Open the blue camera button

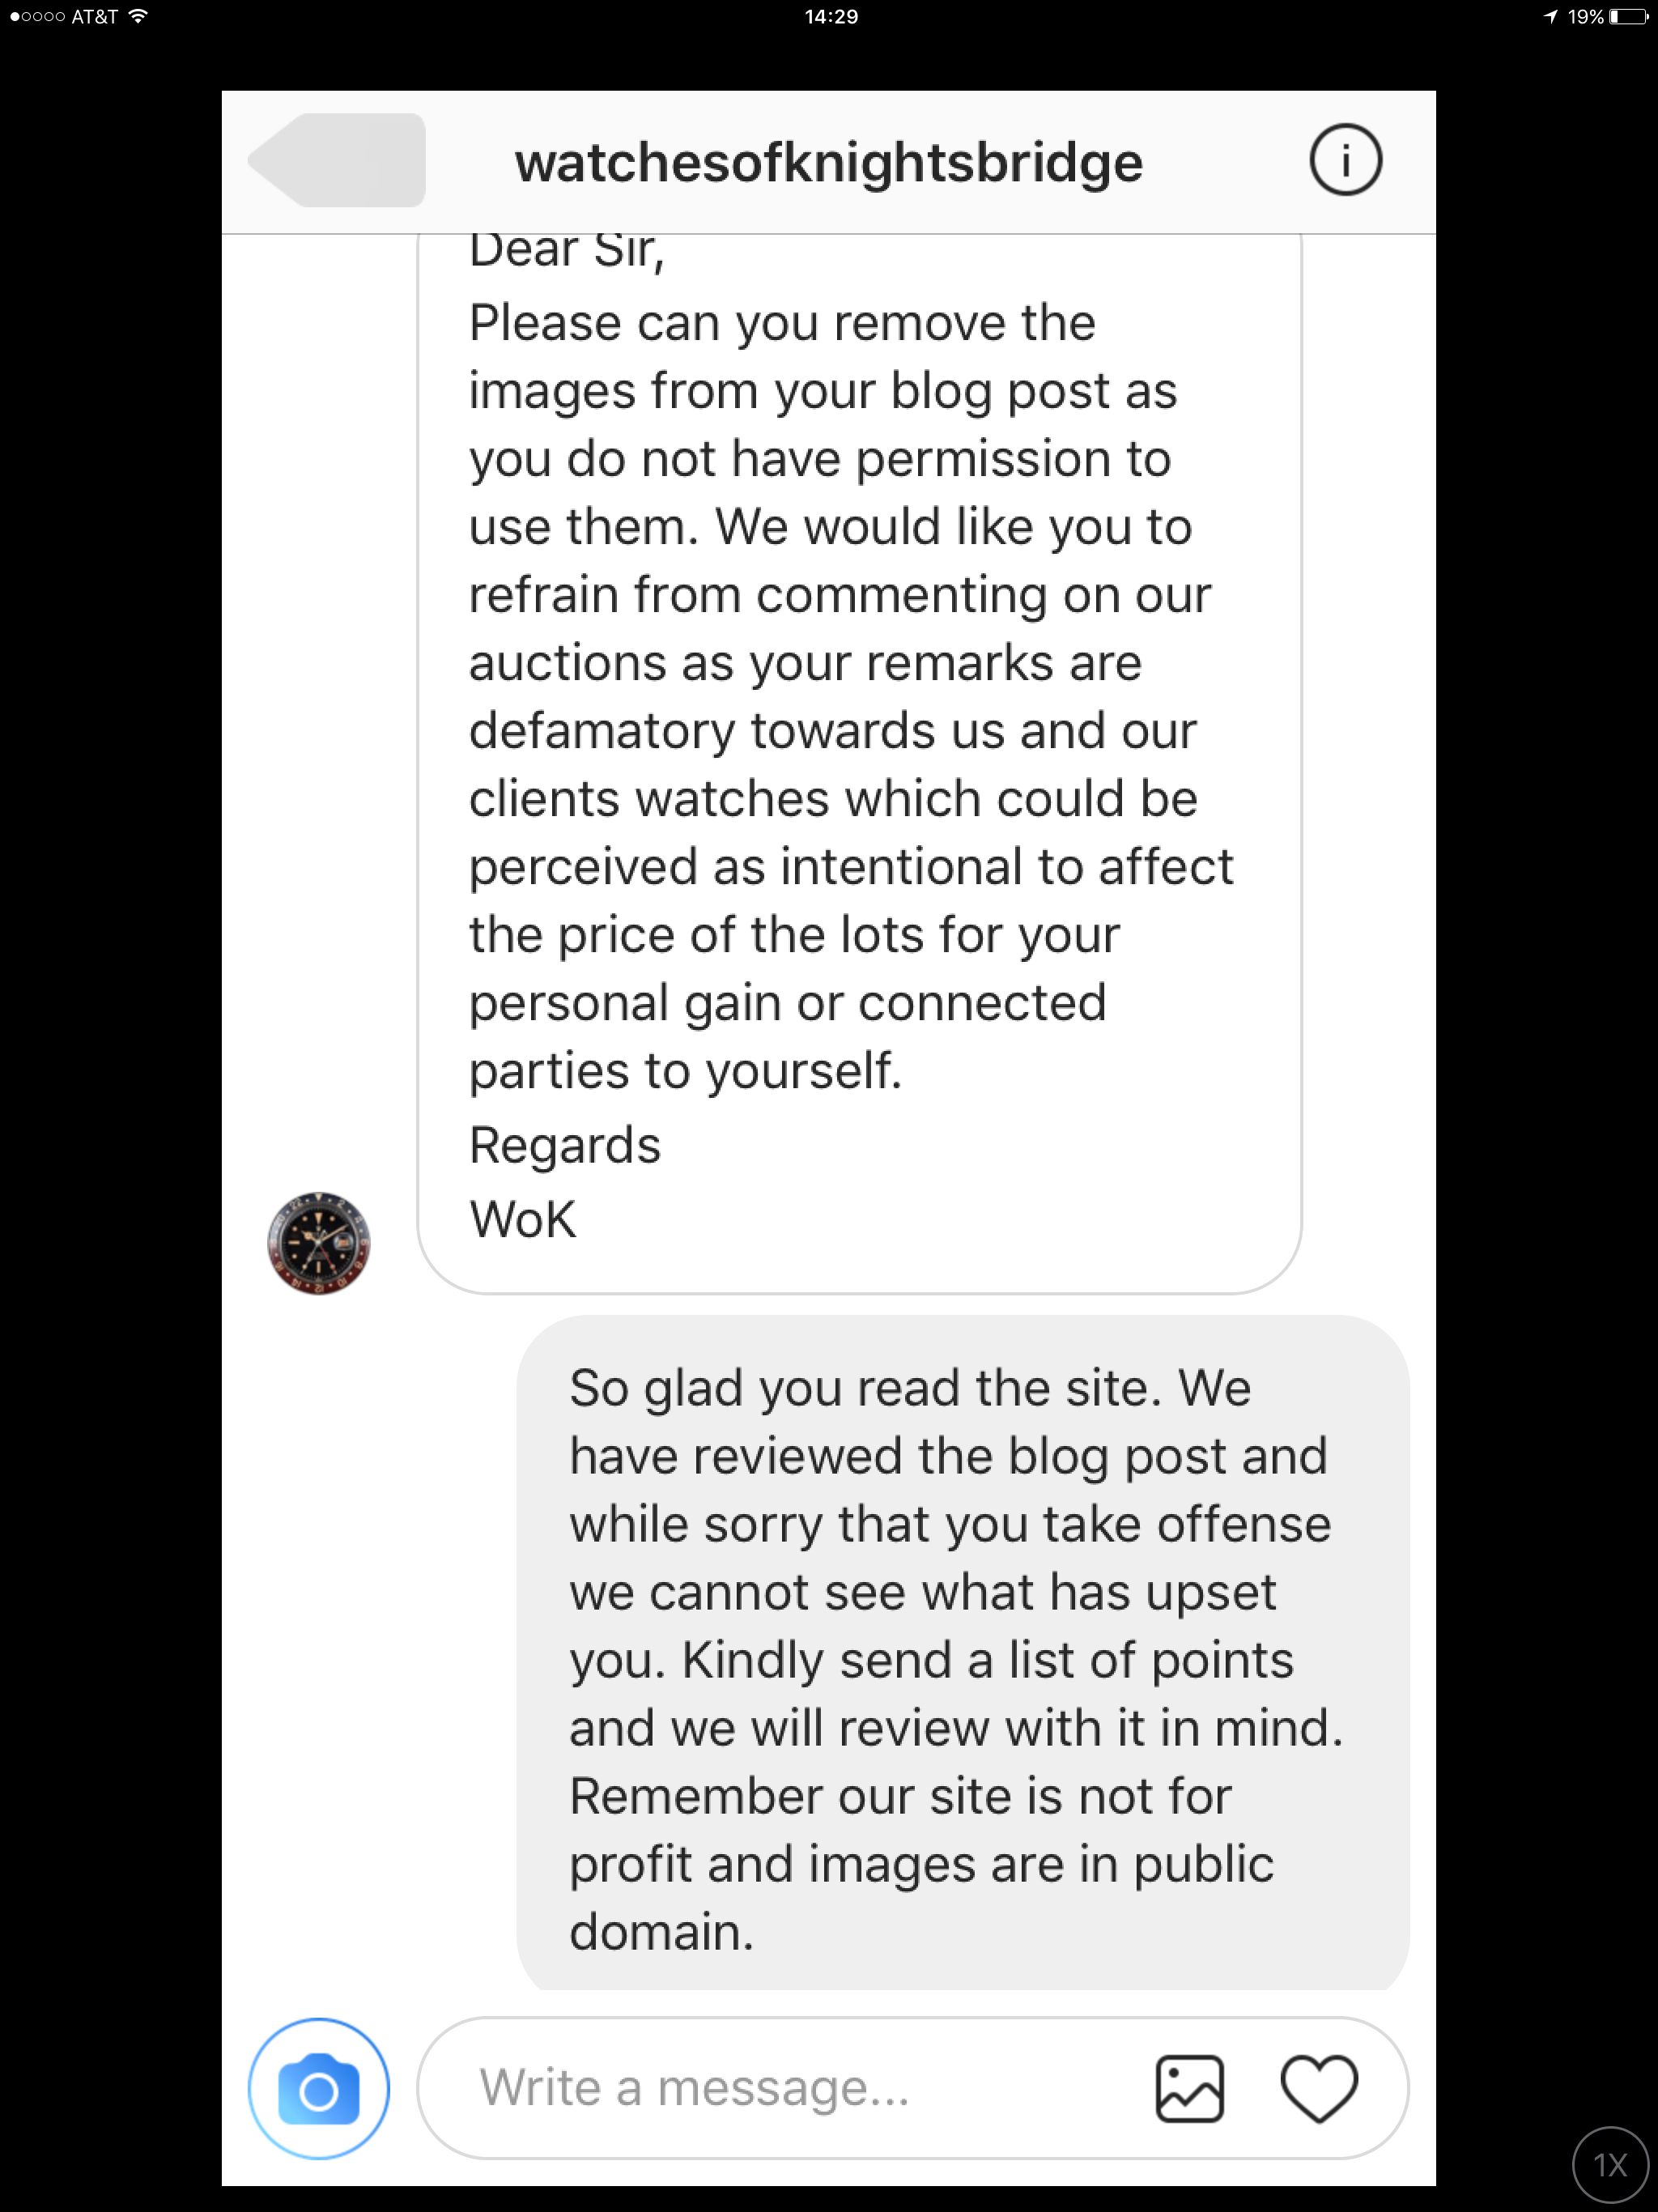(318, 2088)
